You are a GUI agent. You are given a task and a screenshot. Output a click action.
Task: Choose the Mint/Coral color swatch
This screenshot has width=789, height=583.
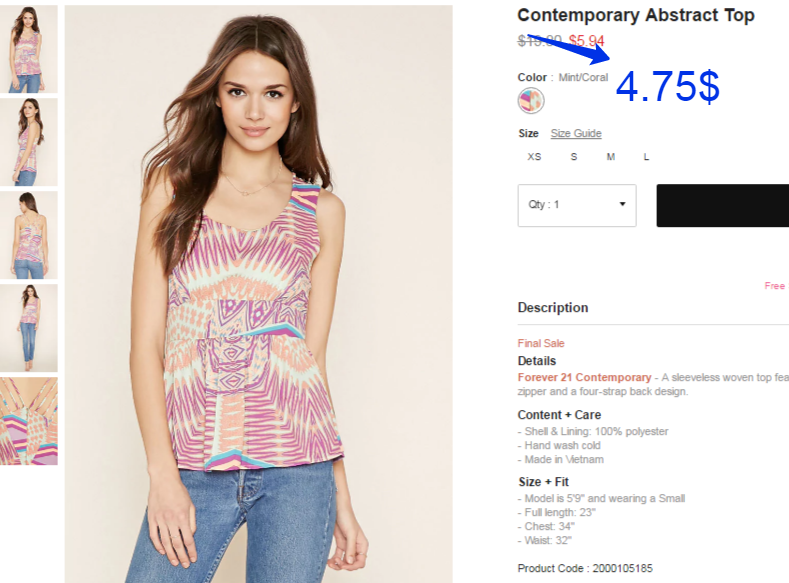[531, 100]
